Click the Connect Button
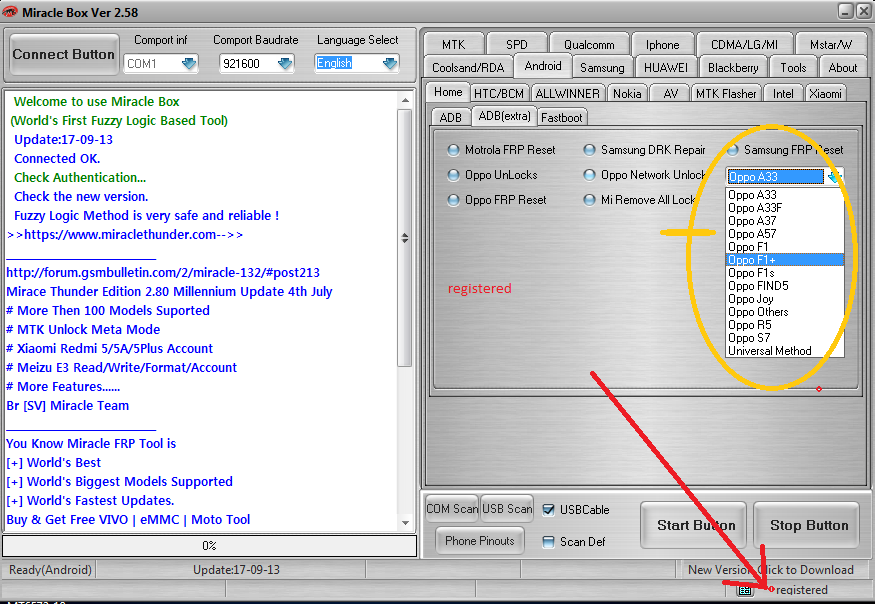 pos(64,54)
